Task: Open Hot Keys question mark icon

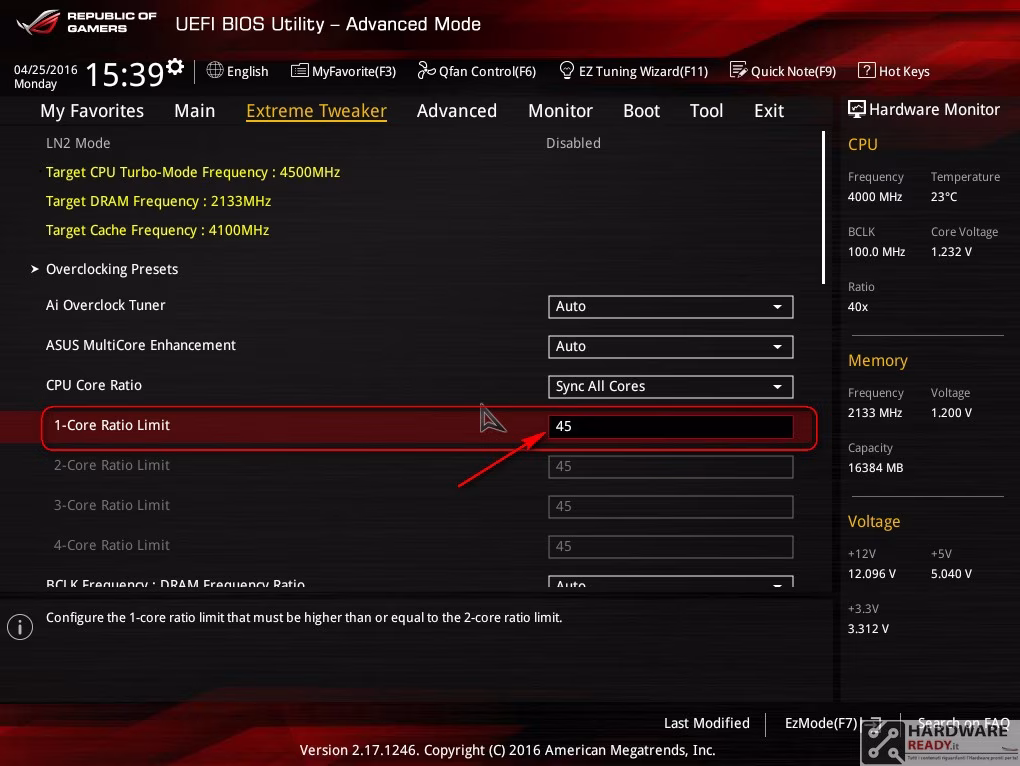Action: (x=866, y=70)
